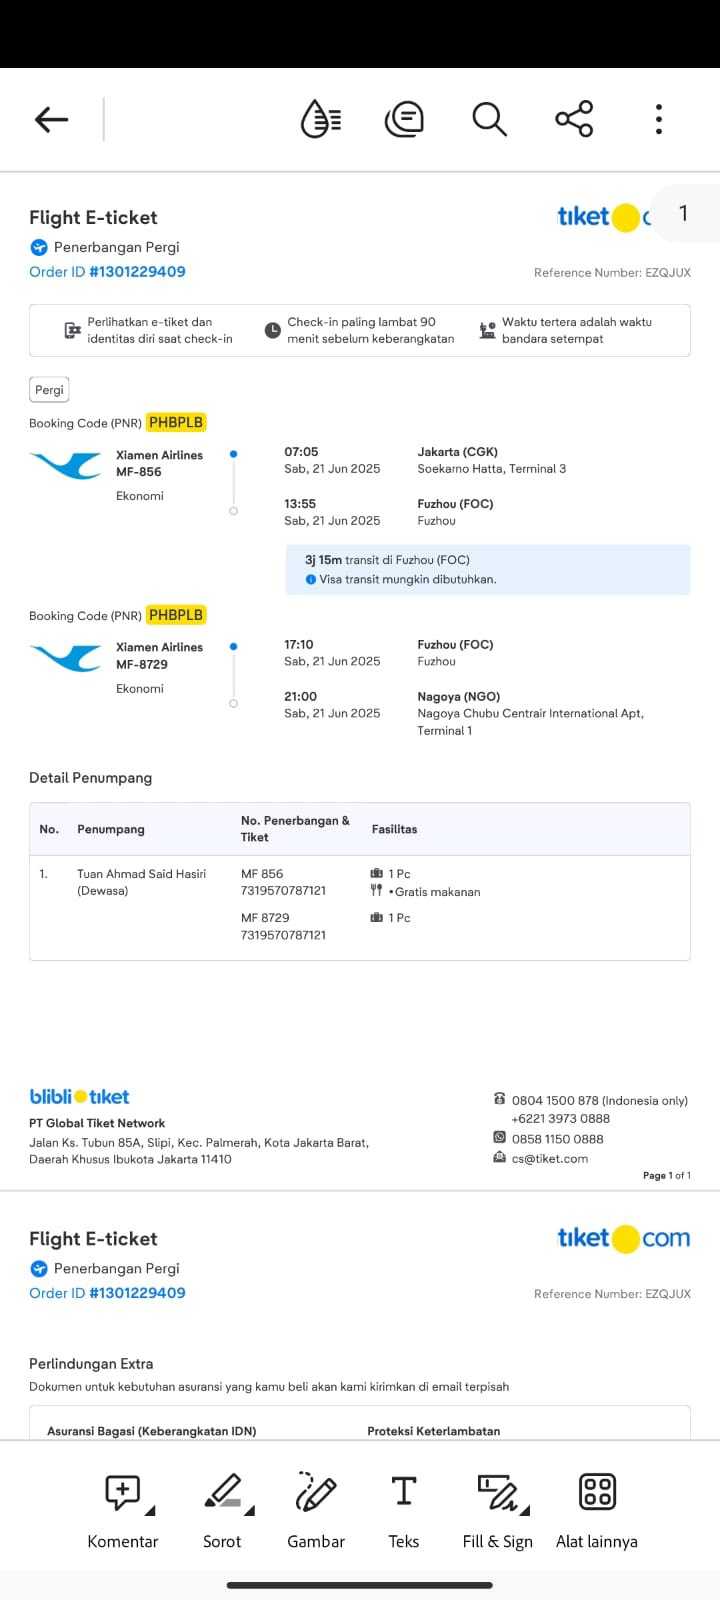Tap the back arrow icon
Screen dimensions: 720x1600
51,120
